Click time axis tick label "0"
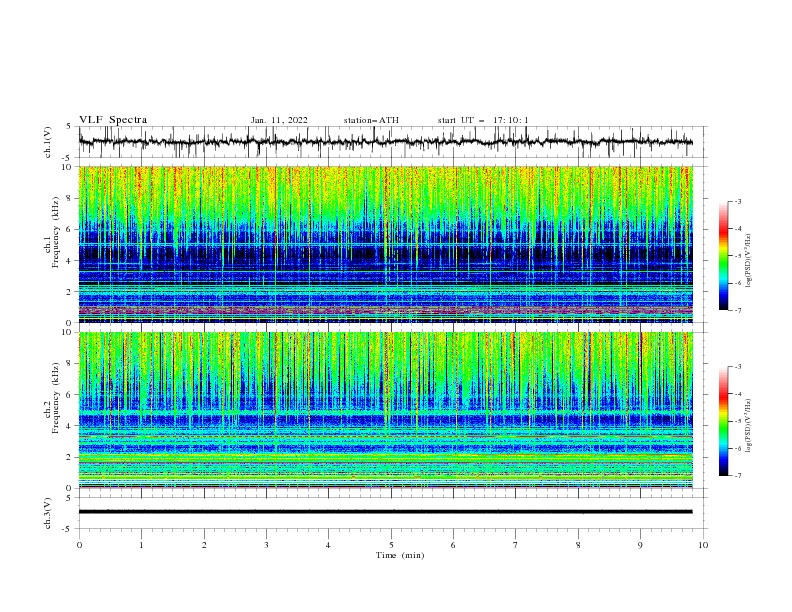The height and width of the screenshot is (612, 792). (x=79, y=545)
